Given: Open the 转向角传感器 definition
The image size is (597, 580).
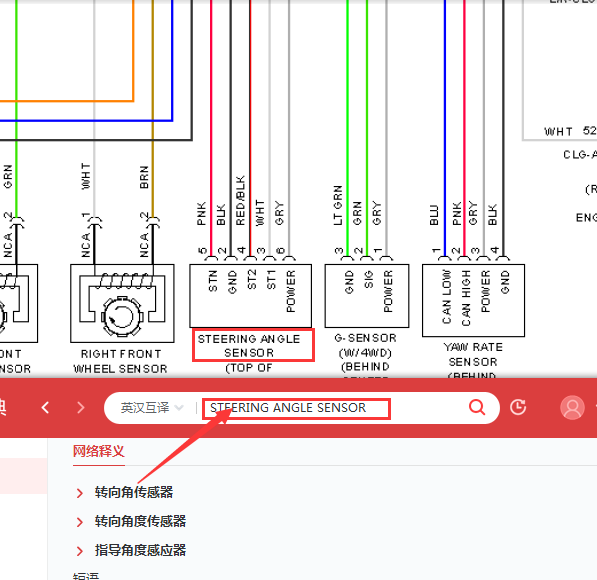Looking at the screenshot, I should point(134,492).
